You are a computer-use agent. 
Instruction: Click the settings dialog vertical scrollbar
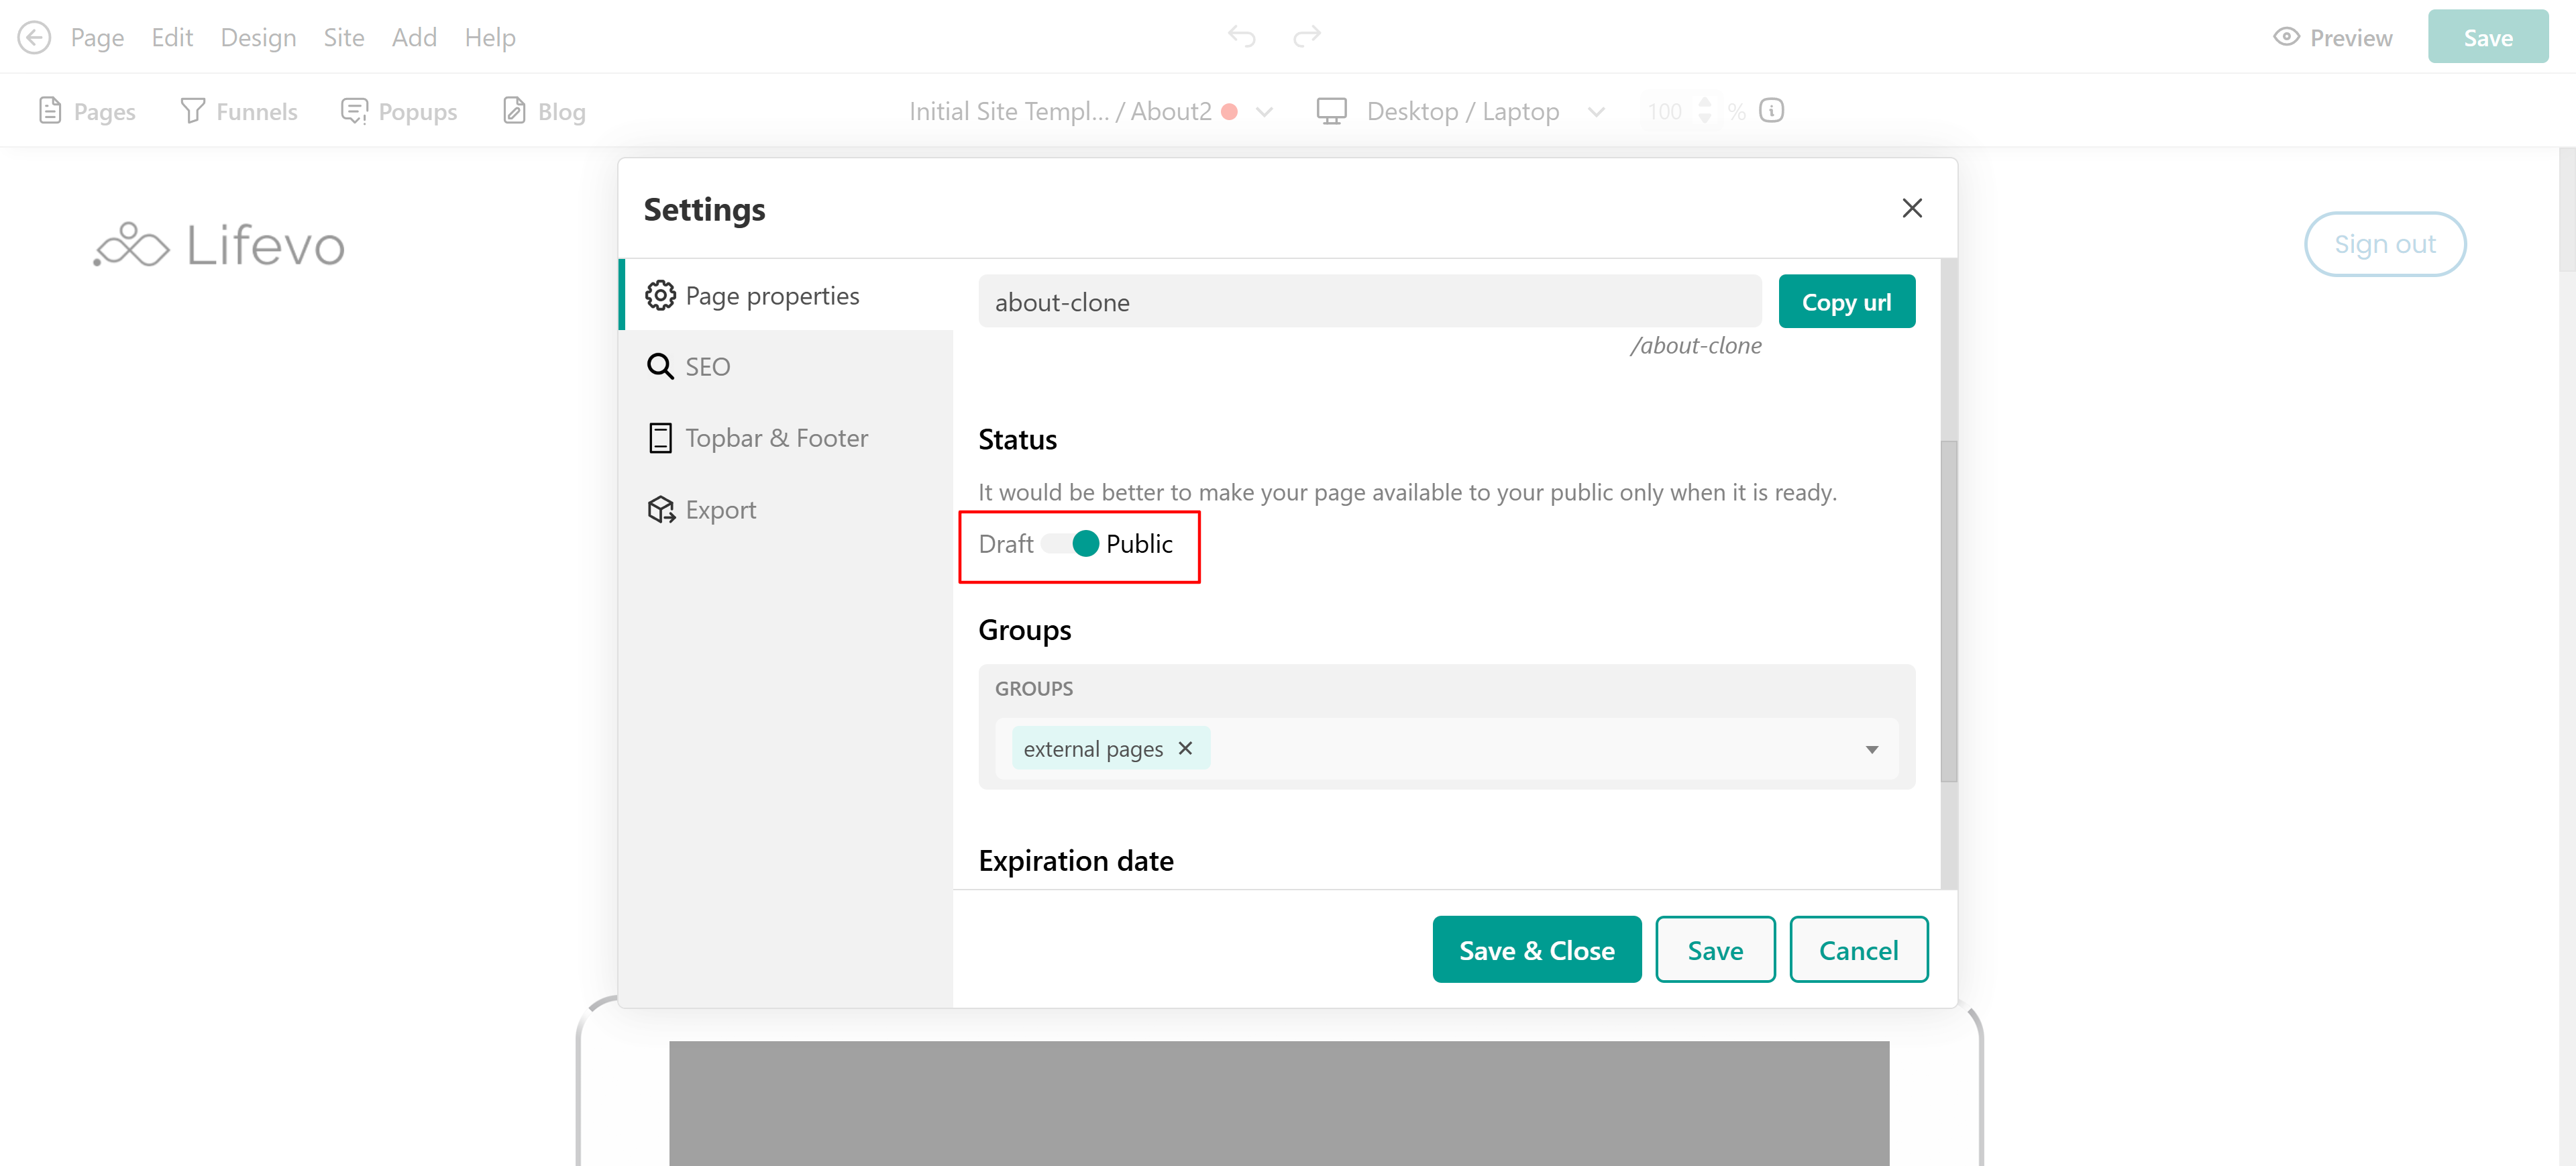pos(1948,610)
